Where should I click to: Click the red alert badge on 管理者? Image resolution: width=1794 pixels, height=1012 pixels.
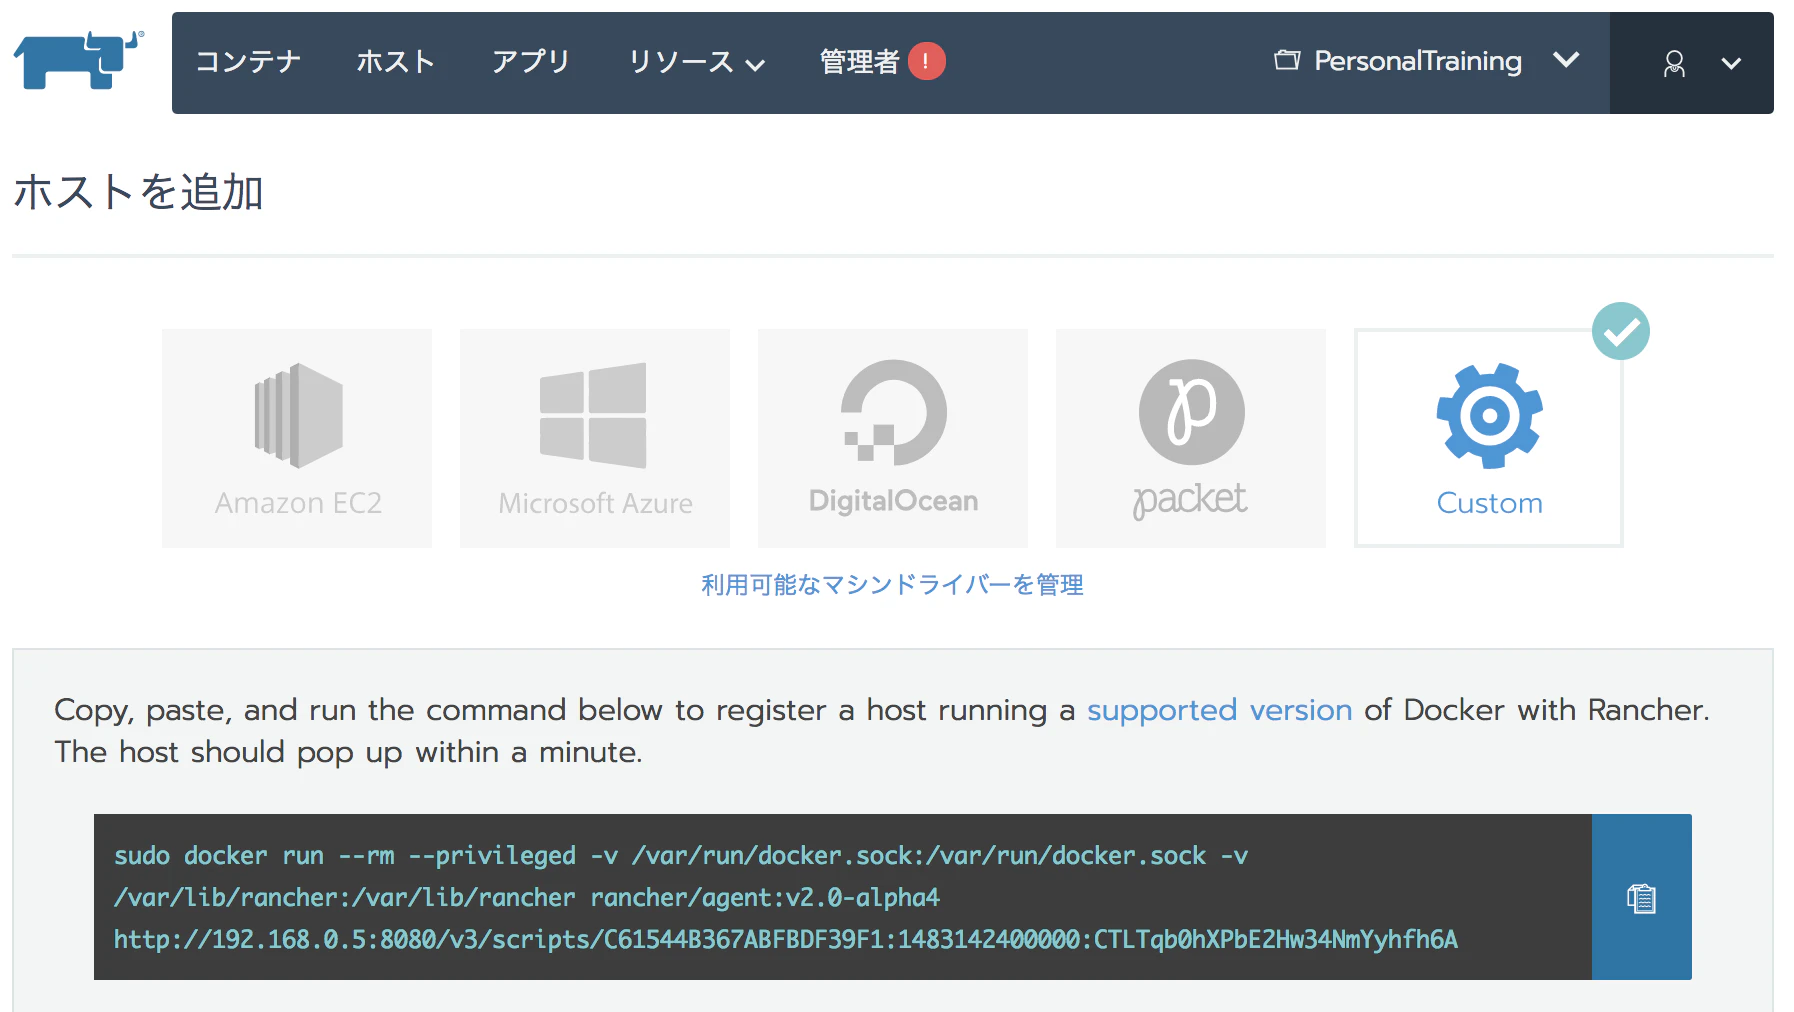point(925,61)
